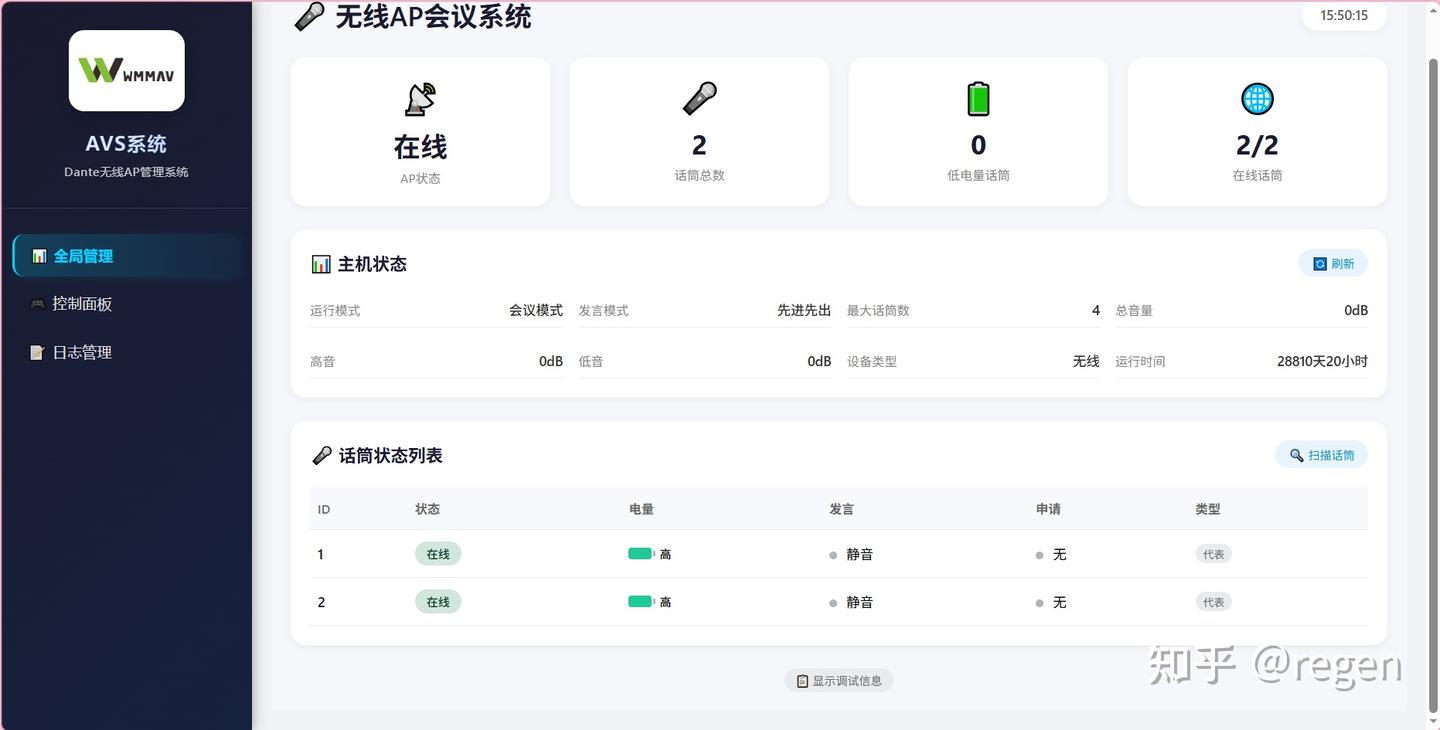Click the WMMAV logo

tap(127, 70)
